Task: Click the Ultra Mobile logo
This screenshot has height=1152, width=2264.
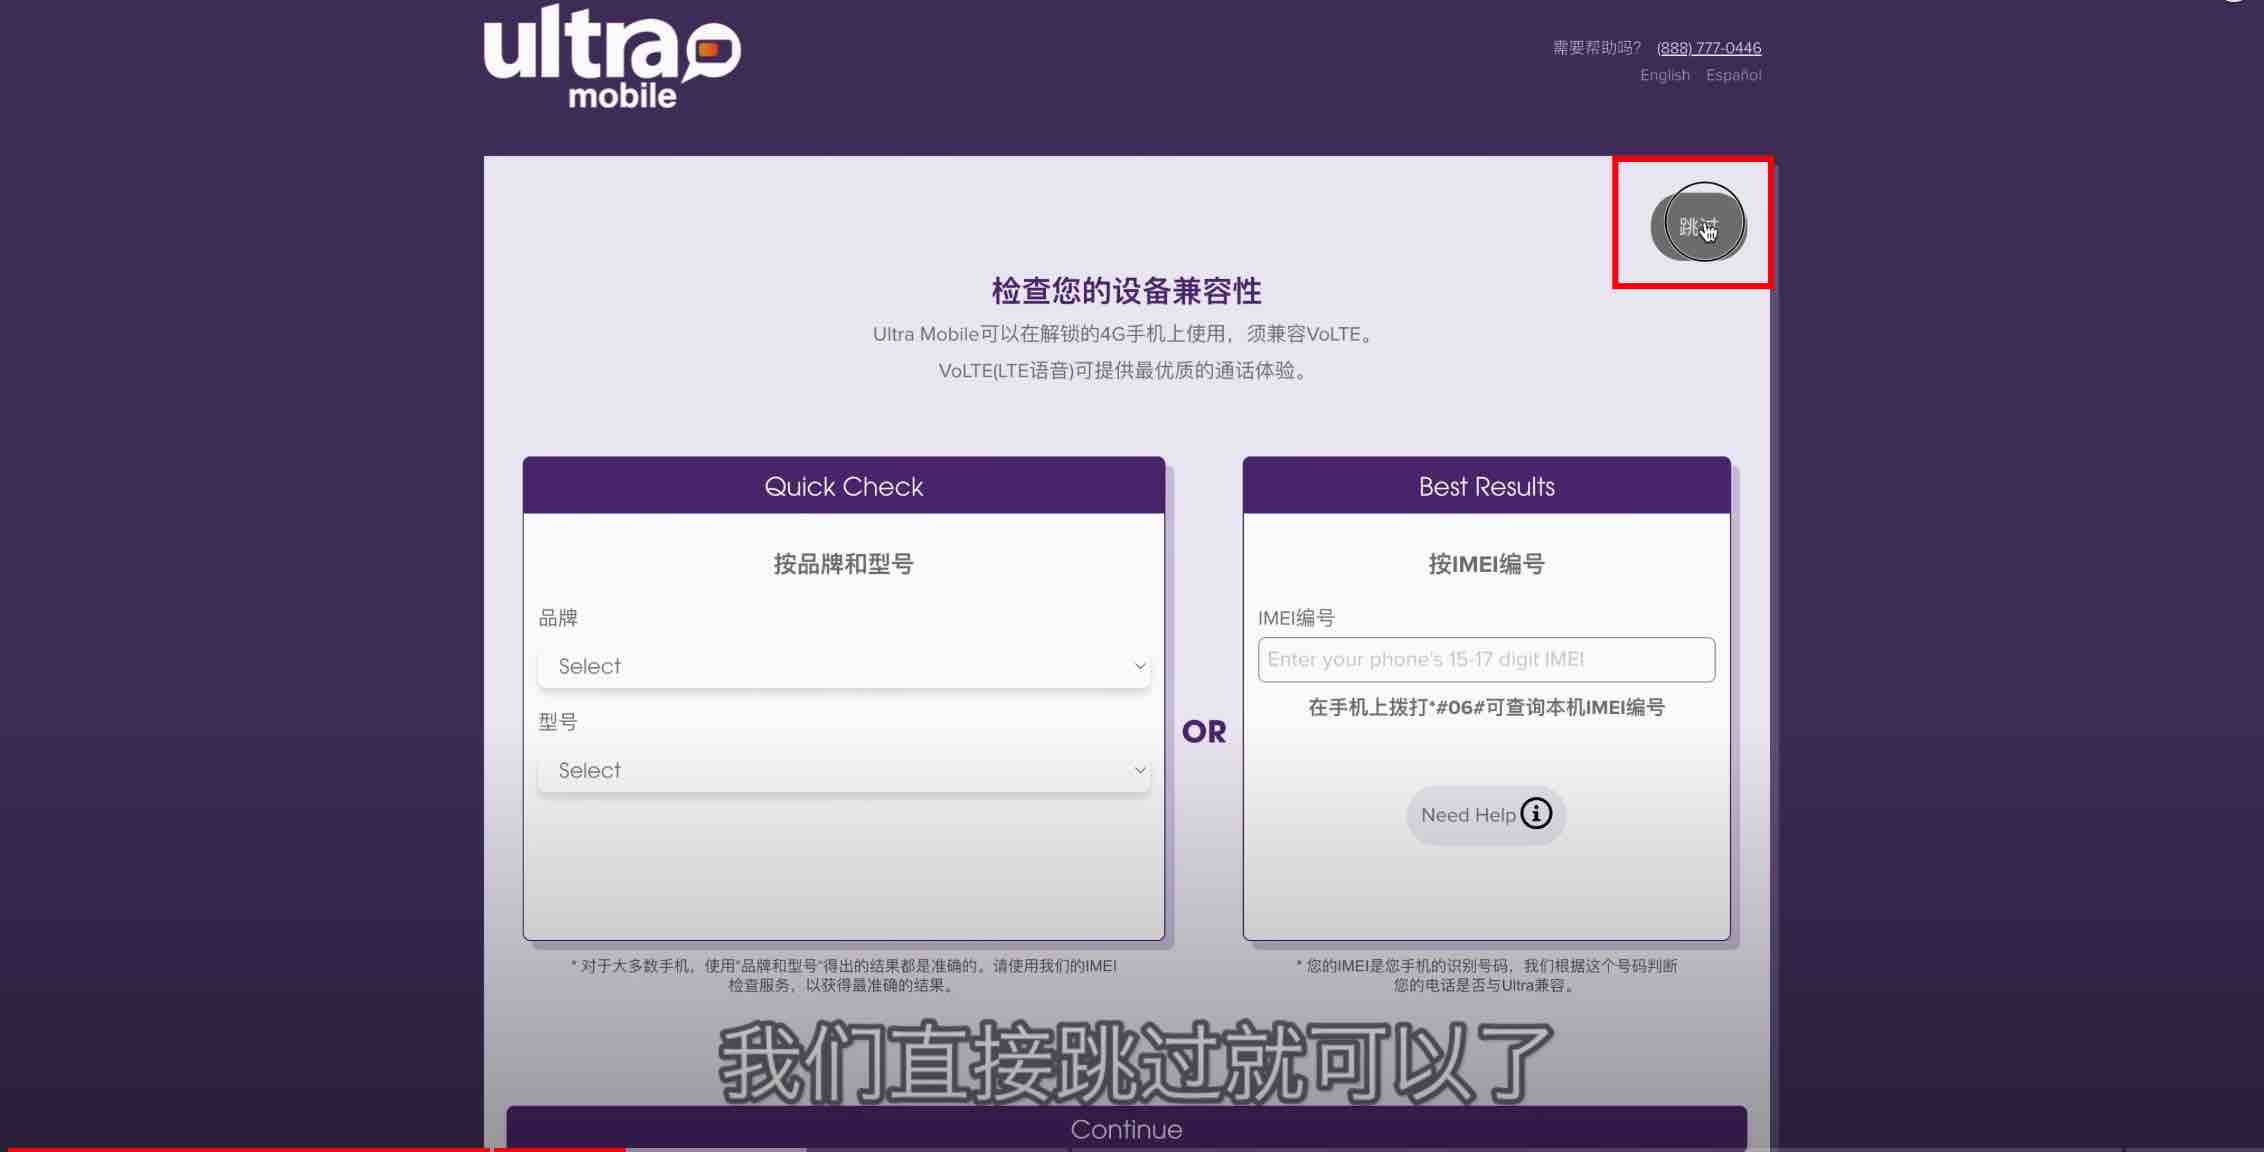Action: (x=612, y=56)
